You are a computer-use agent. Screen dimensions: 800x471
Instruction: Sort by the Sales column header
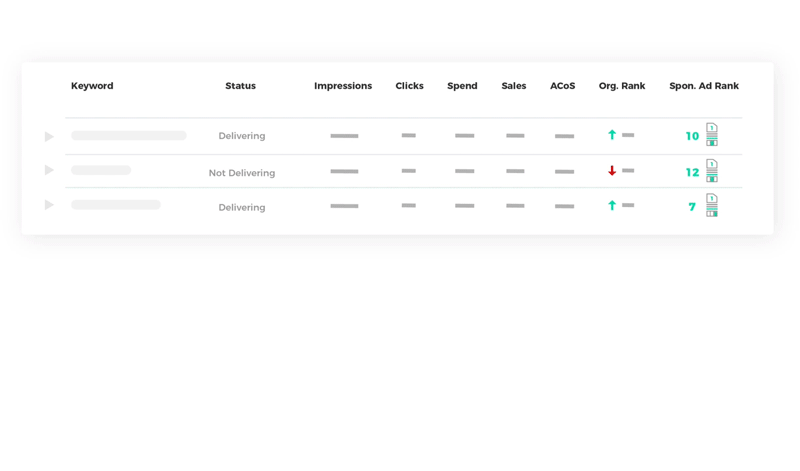click(513, 86)
